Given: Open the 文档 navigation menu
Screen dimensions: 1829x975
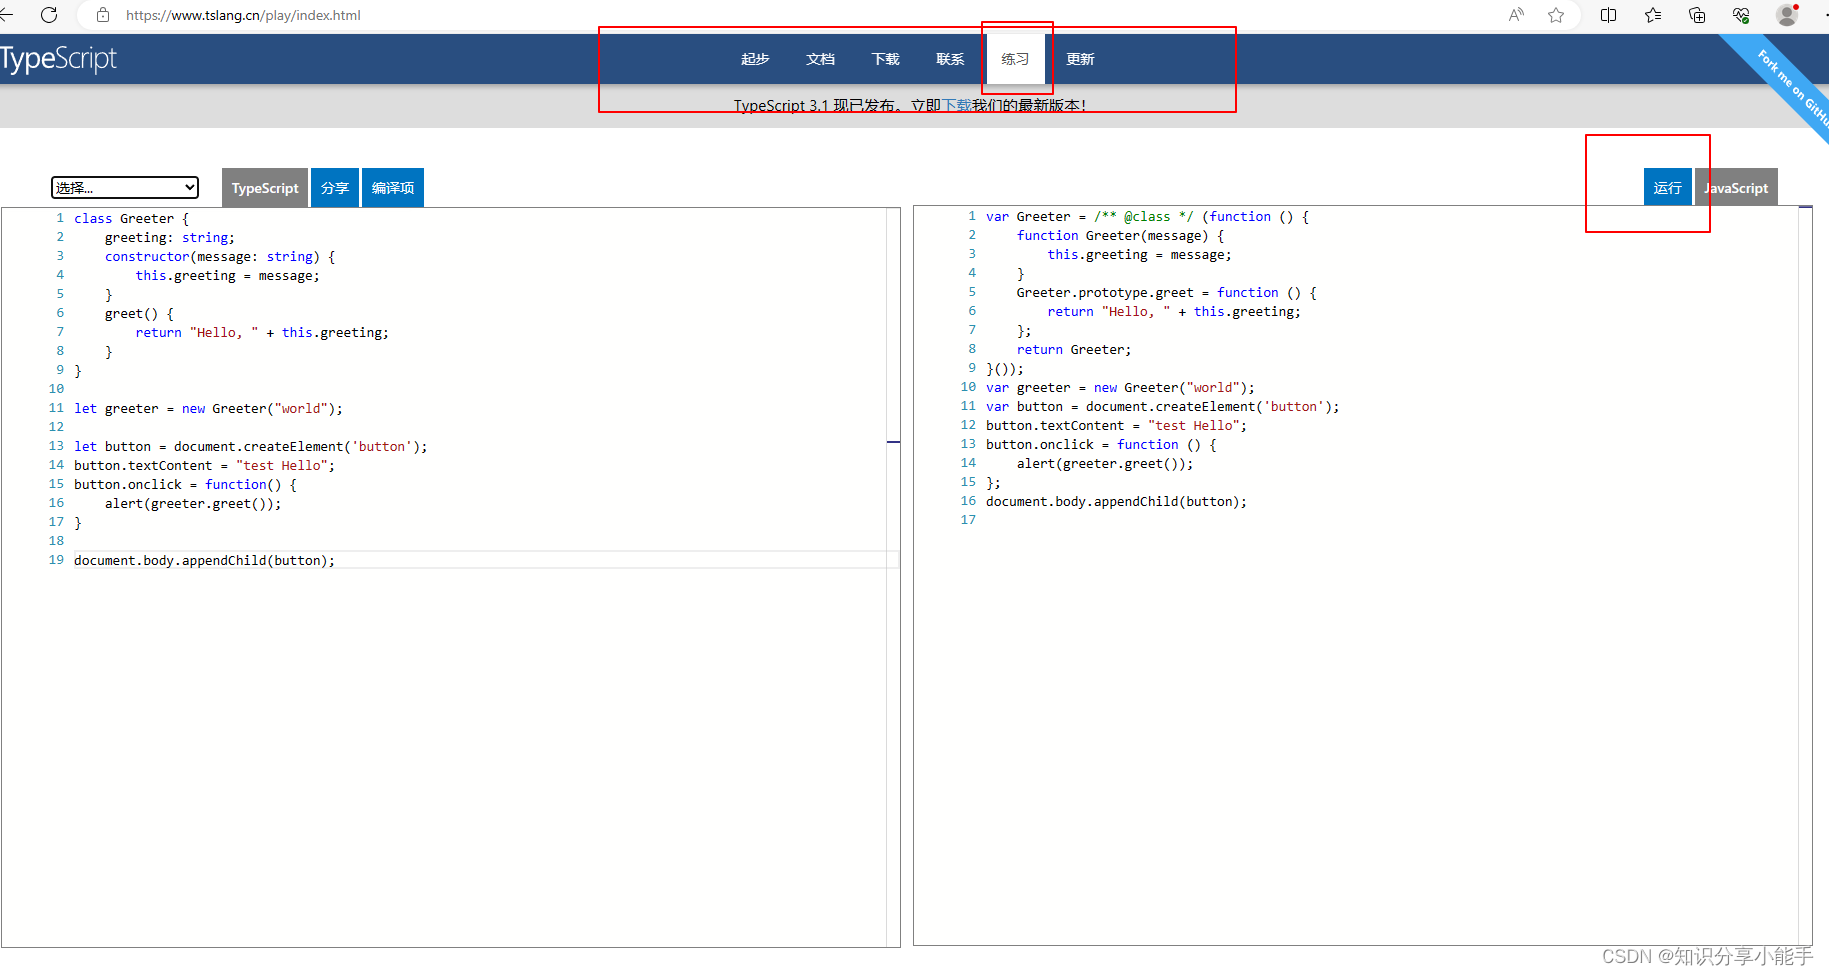Looking at the screenshot, I should coord(820,58).
